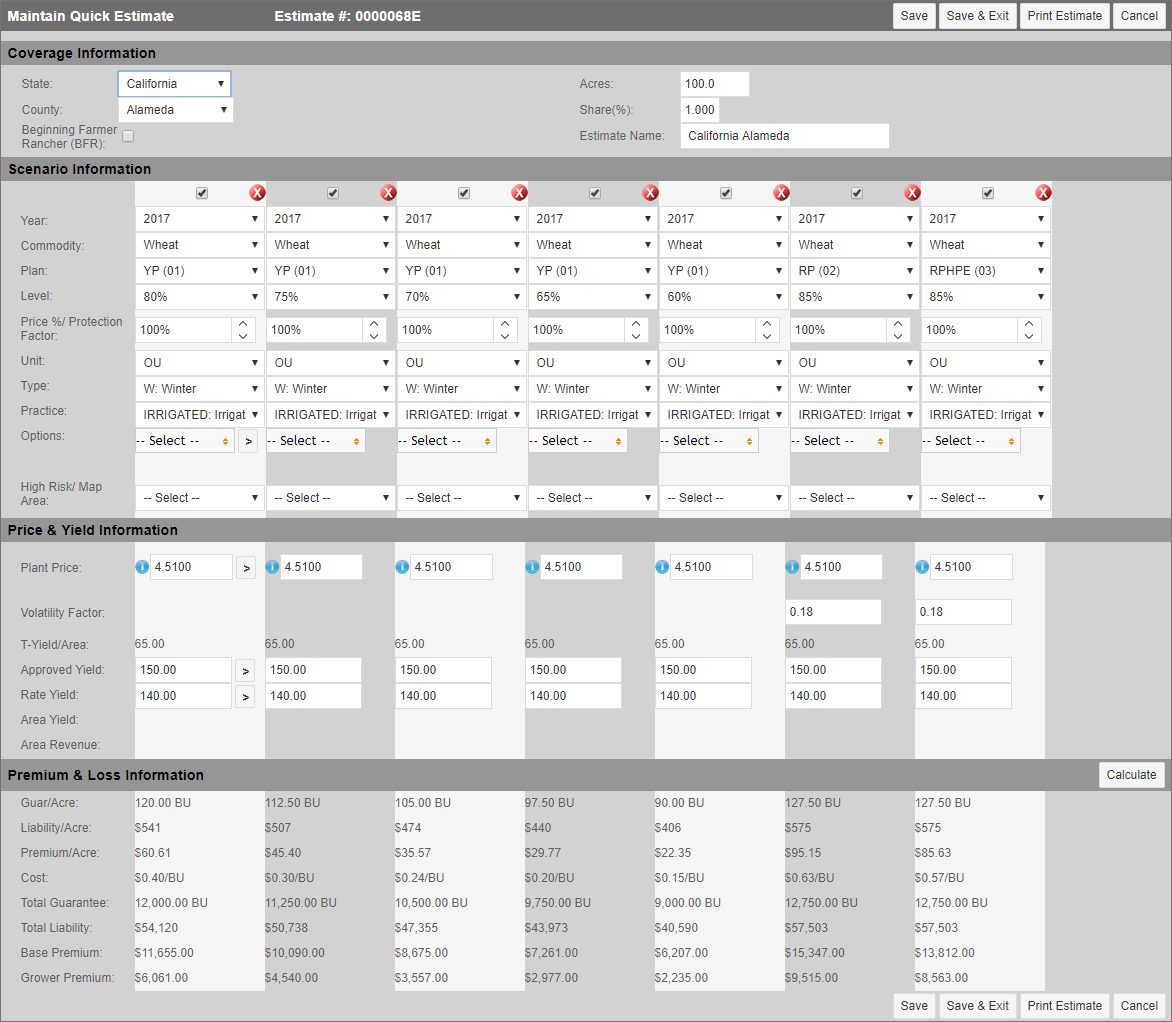Click Cancel in the page footer
The height and width of the screenshot is (1022, 1172).
pos(1139,1006)
